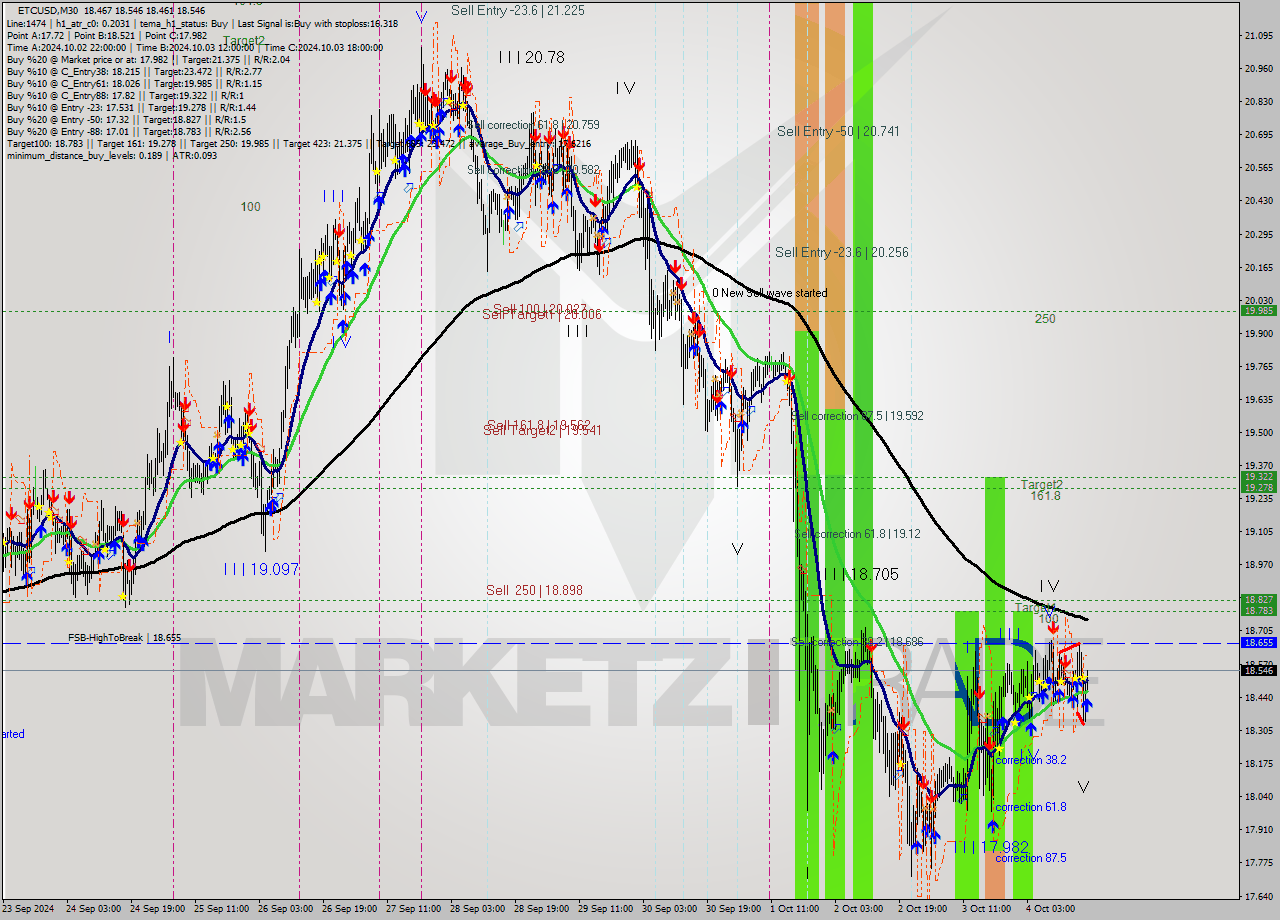This screenshot has height=920, width=1280.
Task: Click the 'I I I 19.097' blue wave label
Action: point(262,569)
